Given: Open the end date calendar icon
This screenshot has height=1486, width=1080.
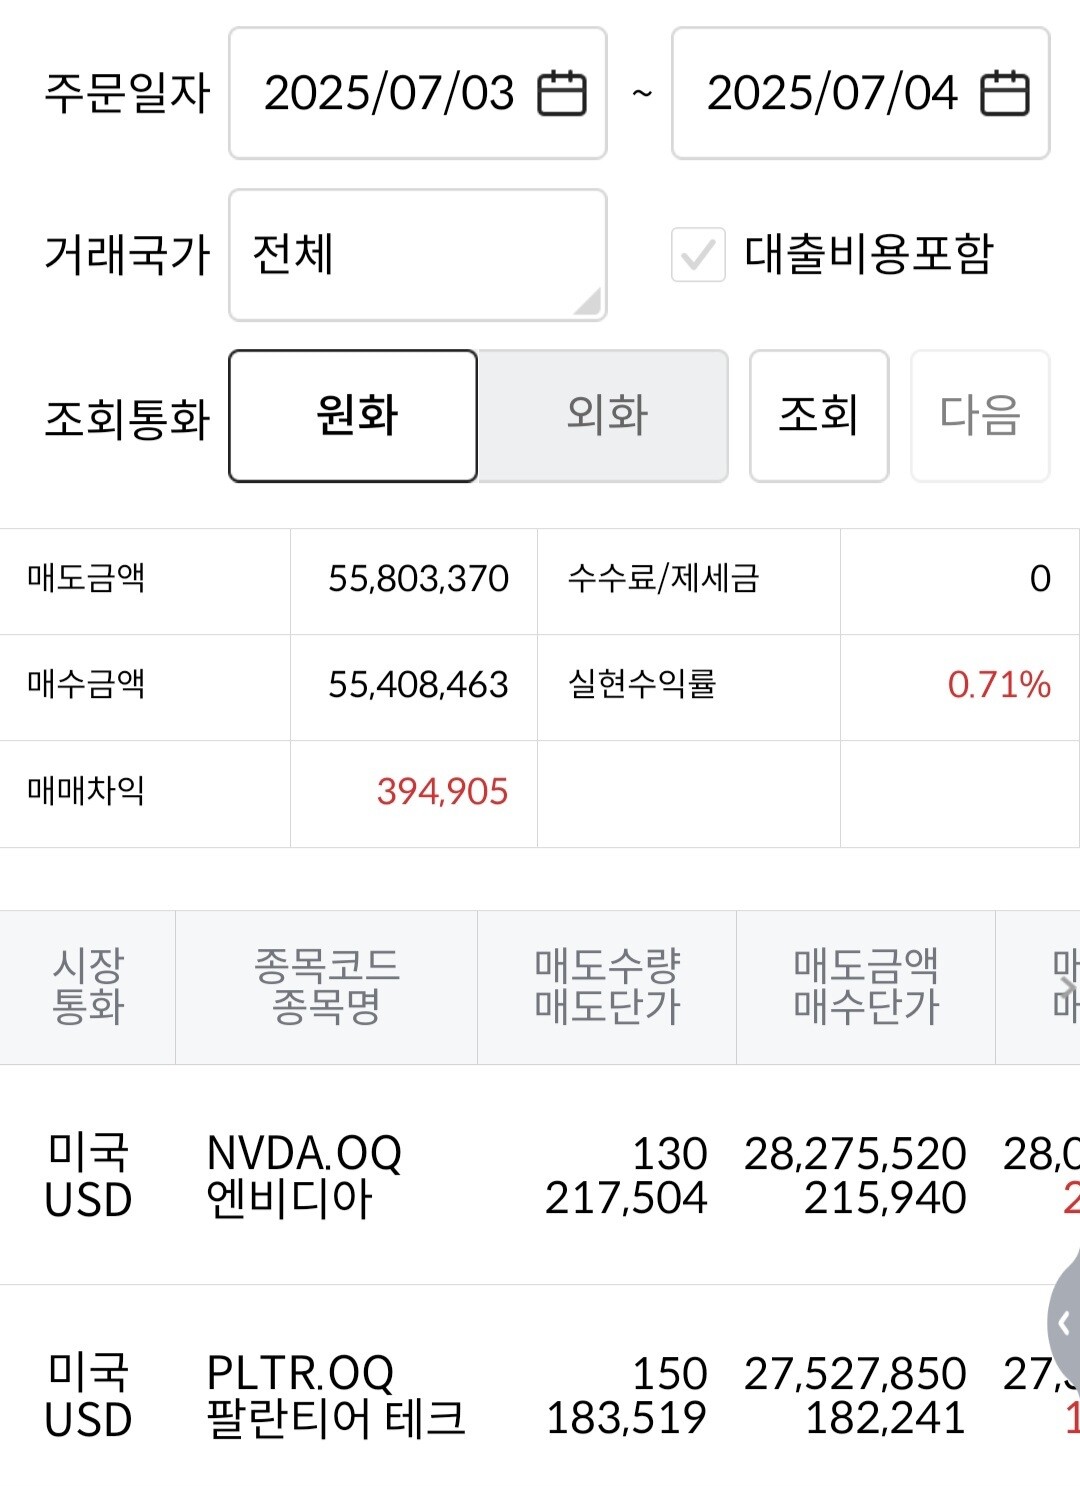Looking at the screenshot, I should 1004,94.
